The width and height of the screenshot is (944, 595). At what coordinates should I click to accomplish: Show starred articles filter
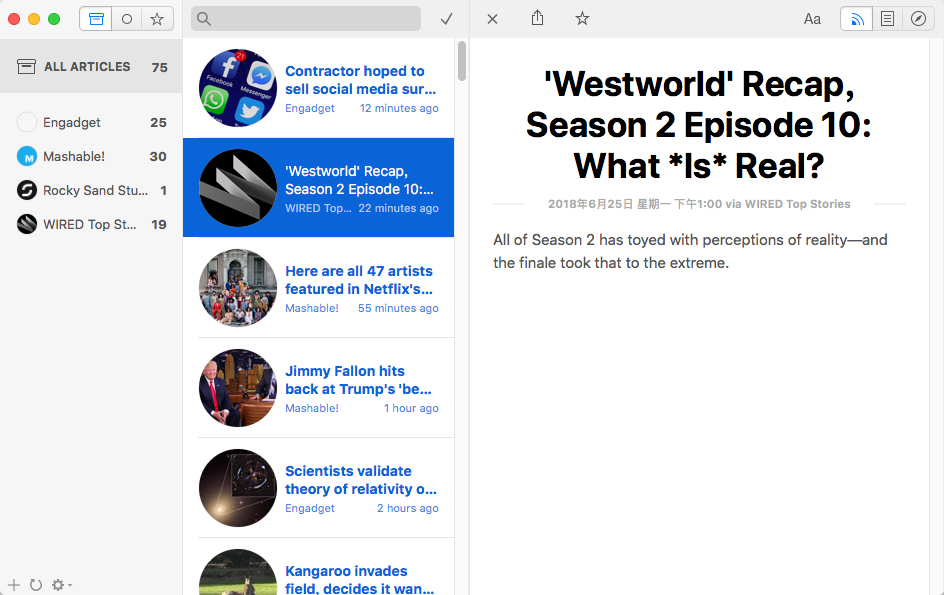[157, 19]
